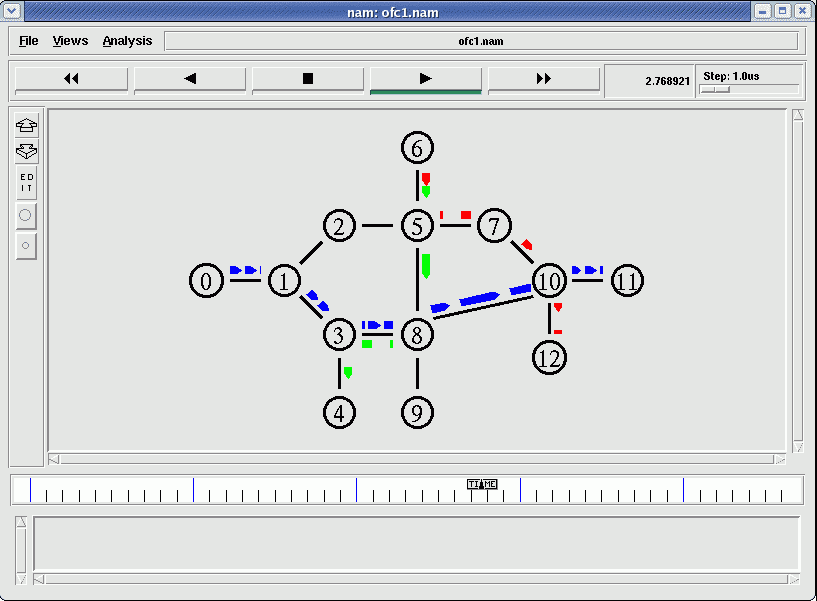Select node 12 in the network
This screenshot has height=601, width=817.
[x=549, y=358]
